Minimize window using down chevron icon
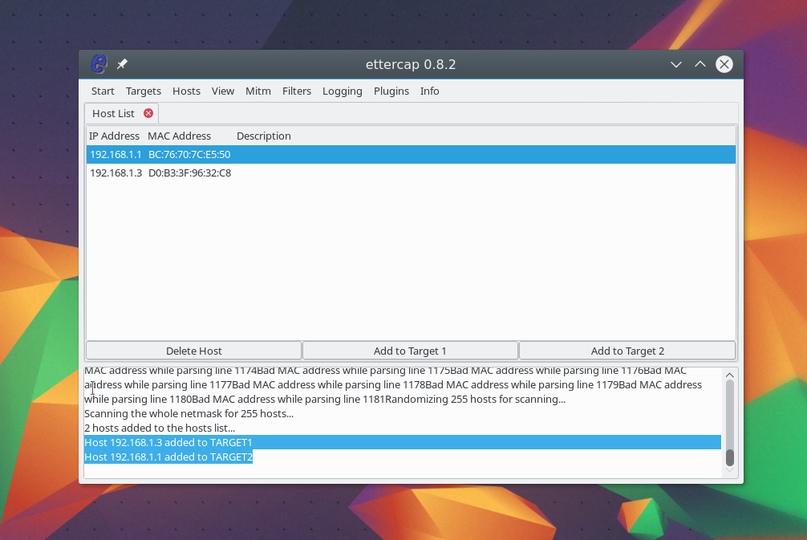Screen dimensions: 807x540 [676, 64]
